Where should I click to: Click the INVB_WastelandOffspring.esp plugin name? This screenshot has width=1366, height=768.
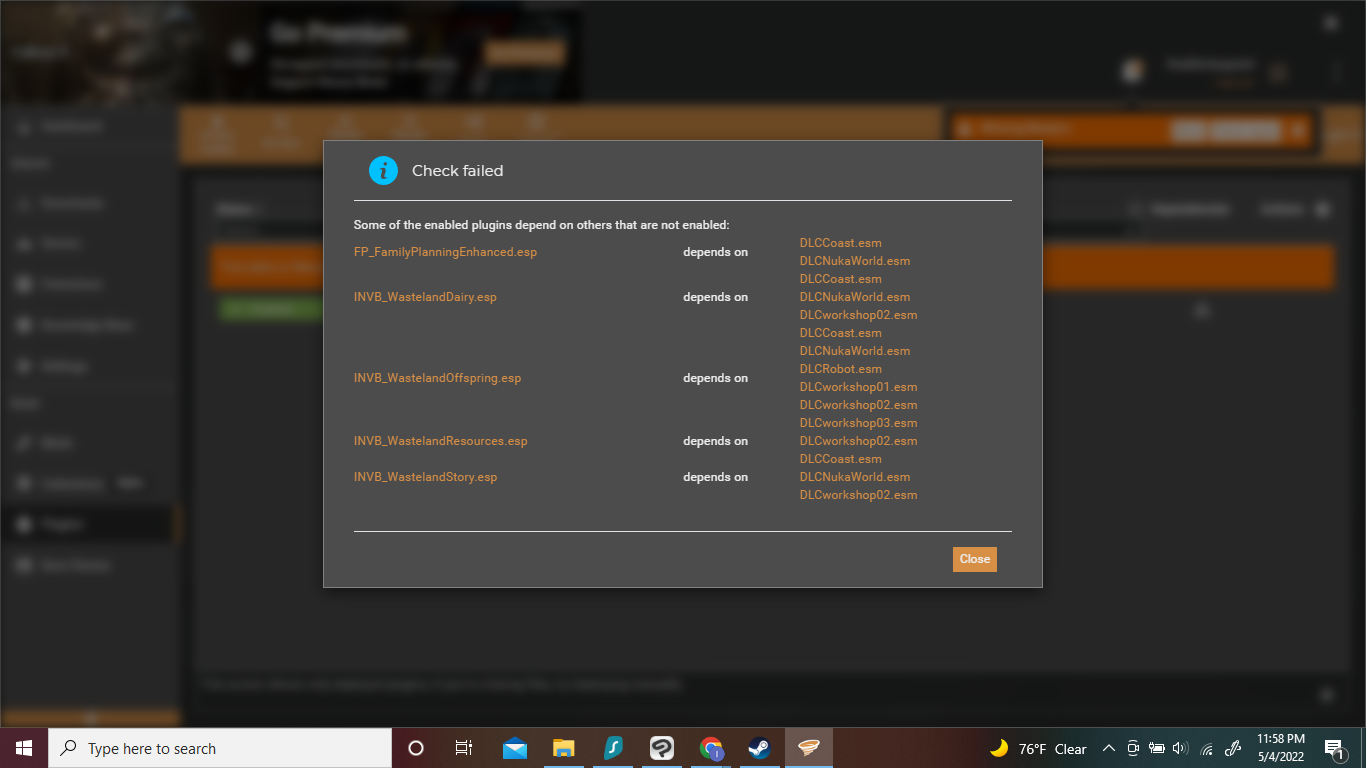click(x=437, y=378)
